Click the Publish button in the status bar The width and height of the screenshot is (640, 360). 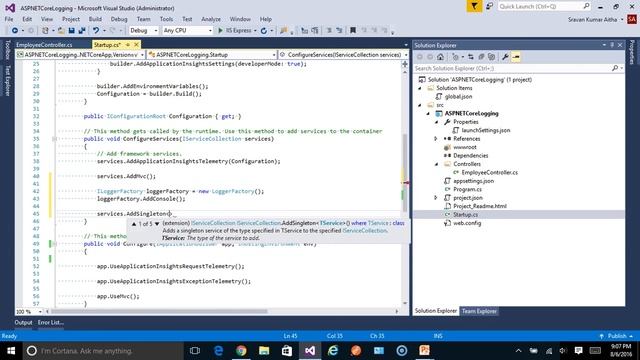click(x=616, y=336)
